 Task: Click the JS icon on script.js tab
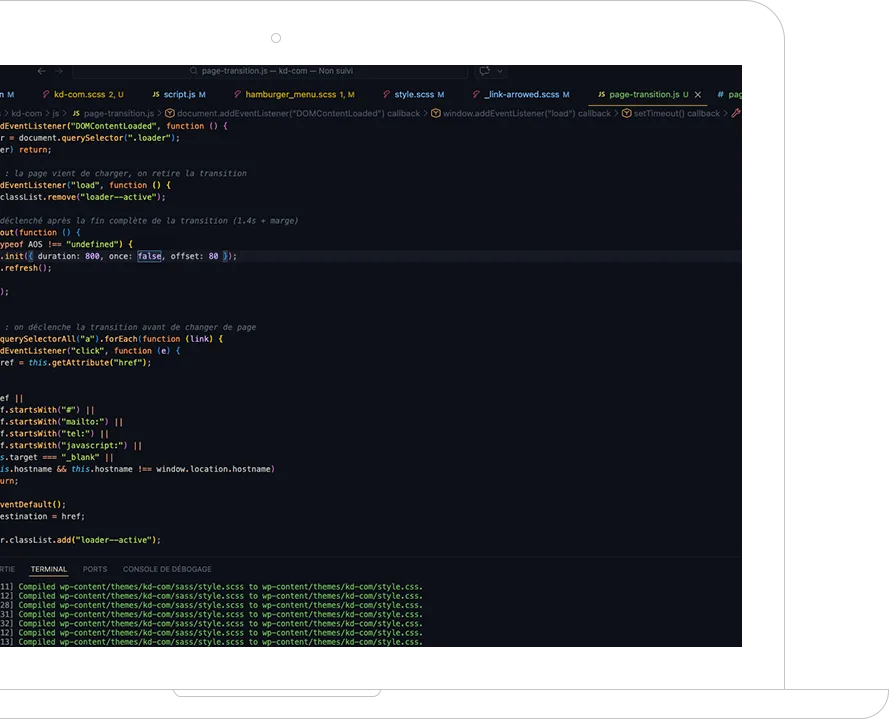click(154, 95)
